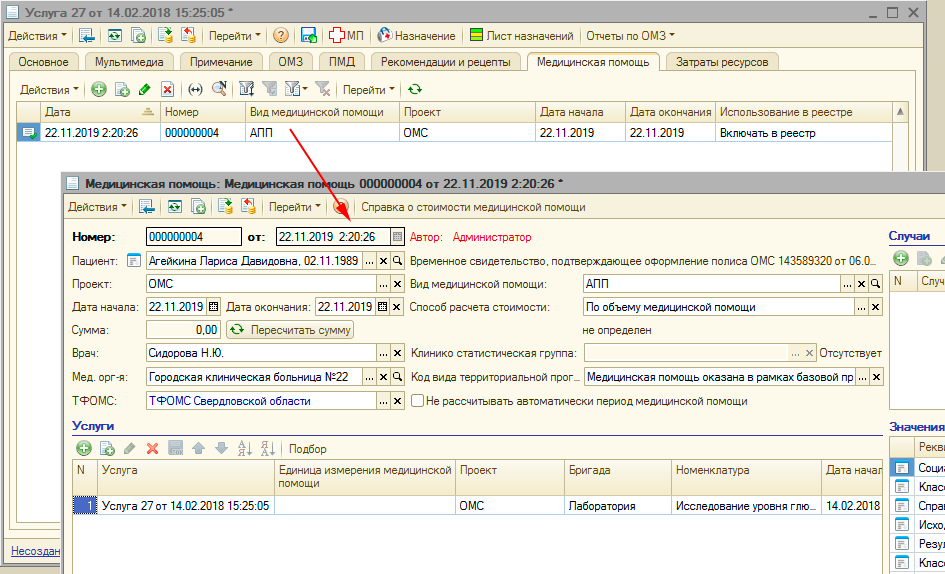Image resolution: width=945 pixels, height=574 pixels.
Task: Expand the Отчеты по ОМЗ dropdown
Action: (x=630, y=36)
